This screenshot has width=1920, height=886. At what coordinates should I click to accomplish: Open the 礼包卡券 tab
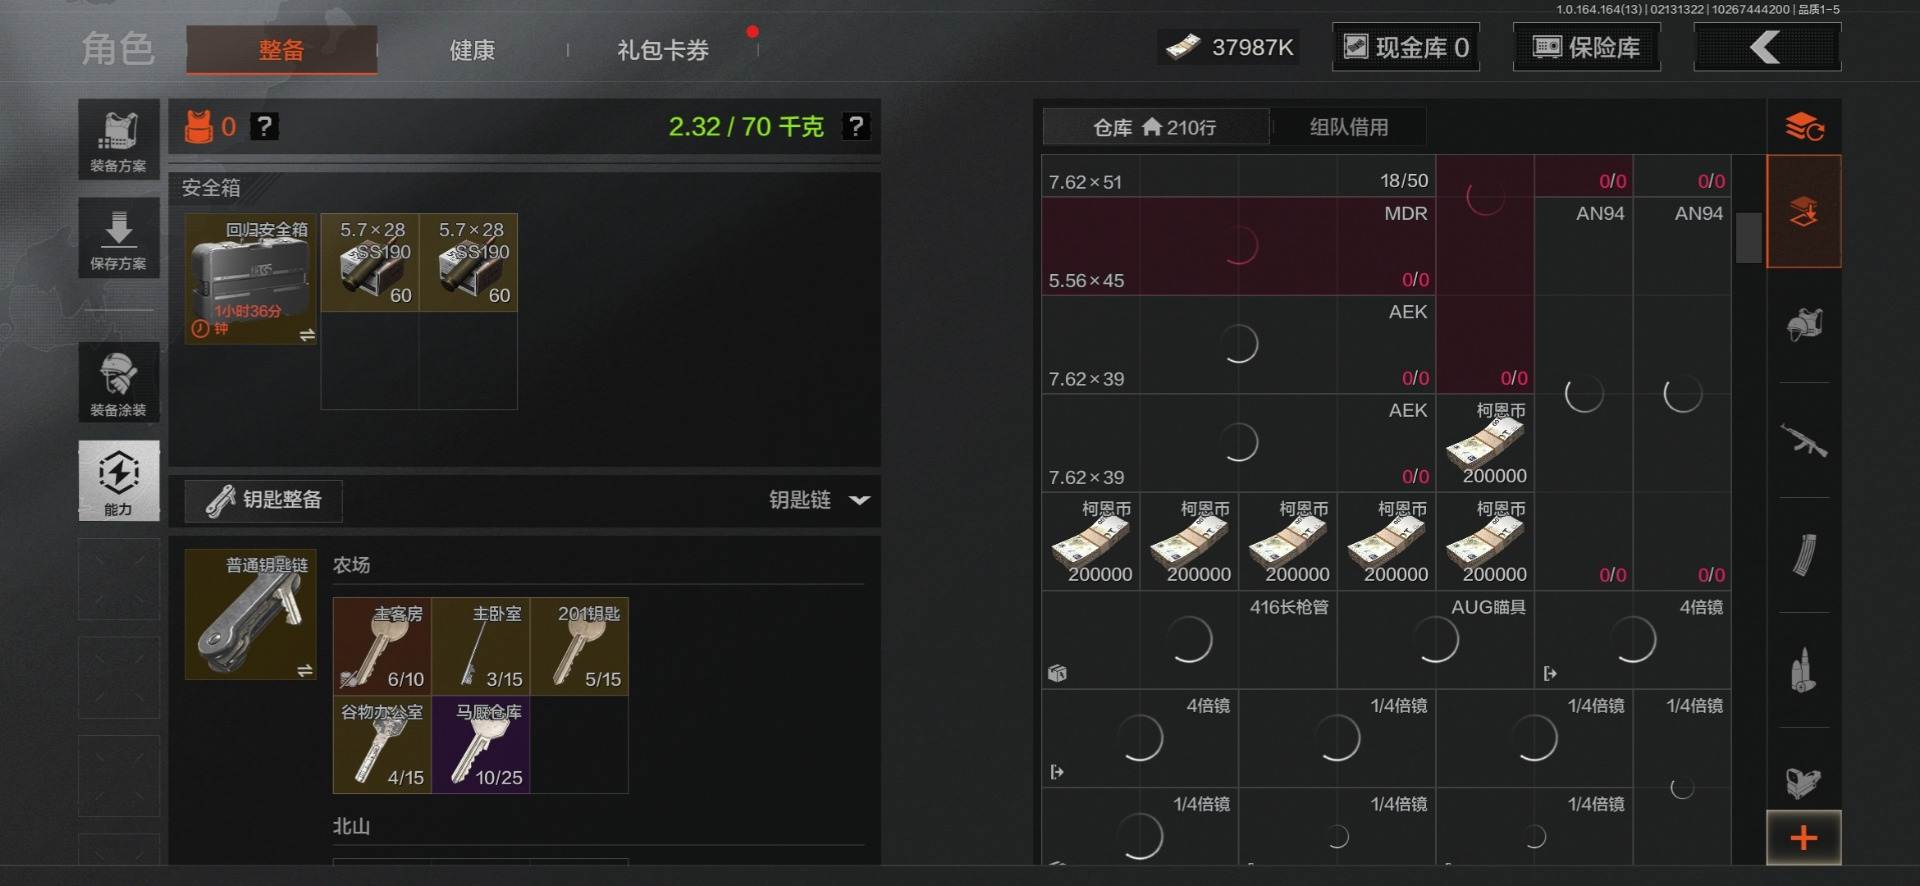(x=663, y=50)
